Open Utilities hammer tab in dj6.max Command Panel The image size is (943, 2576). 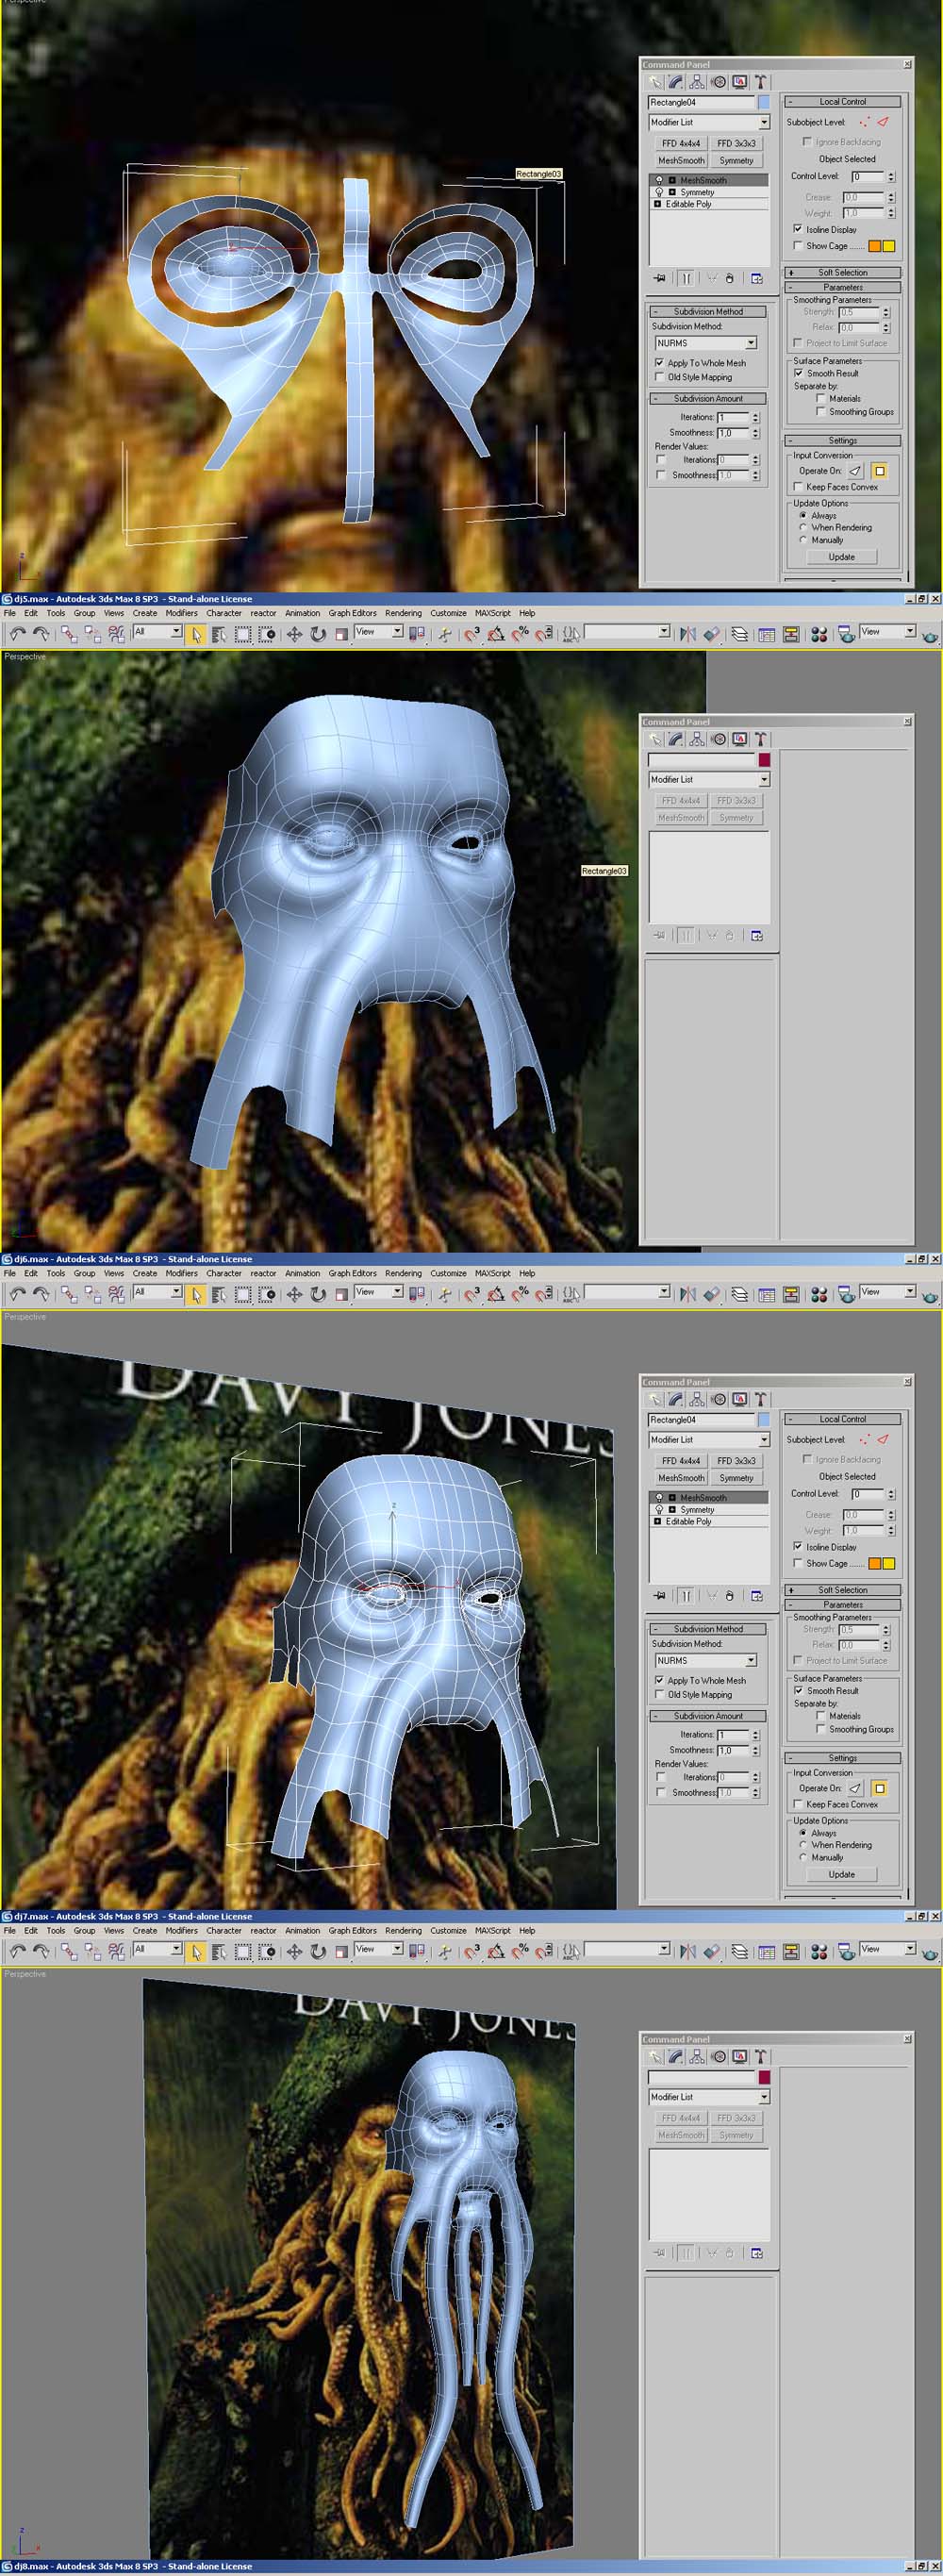(x=760, y=1399)
